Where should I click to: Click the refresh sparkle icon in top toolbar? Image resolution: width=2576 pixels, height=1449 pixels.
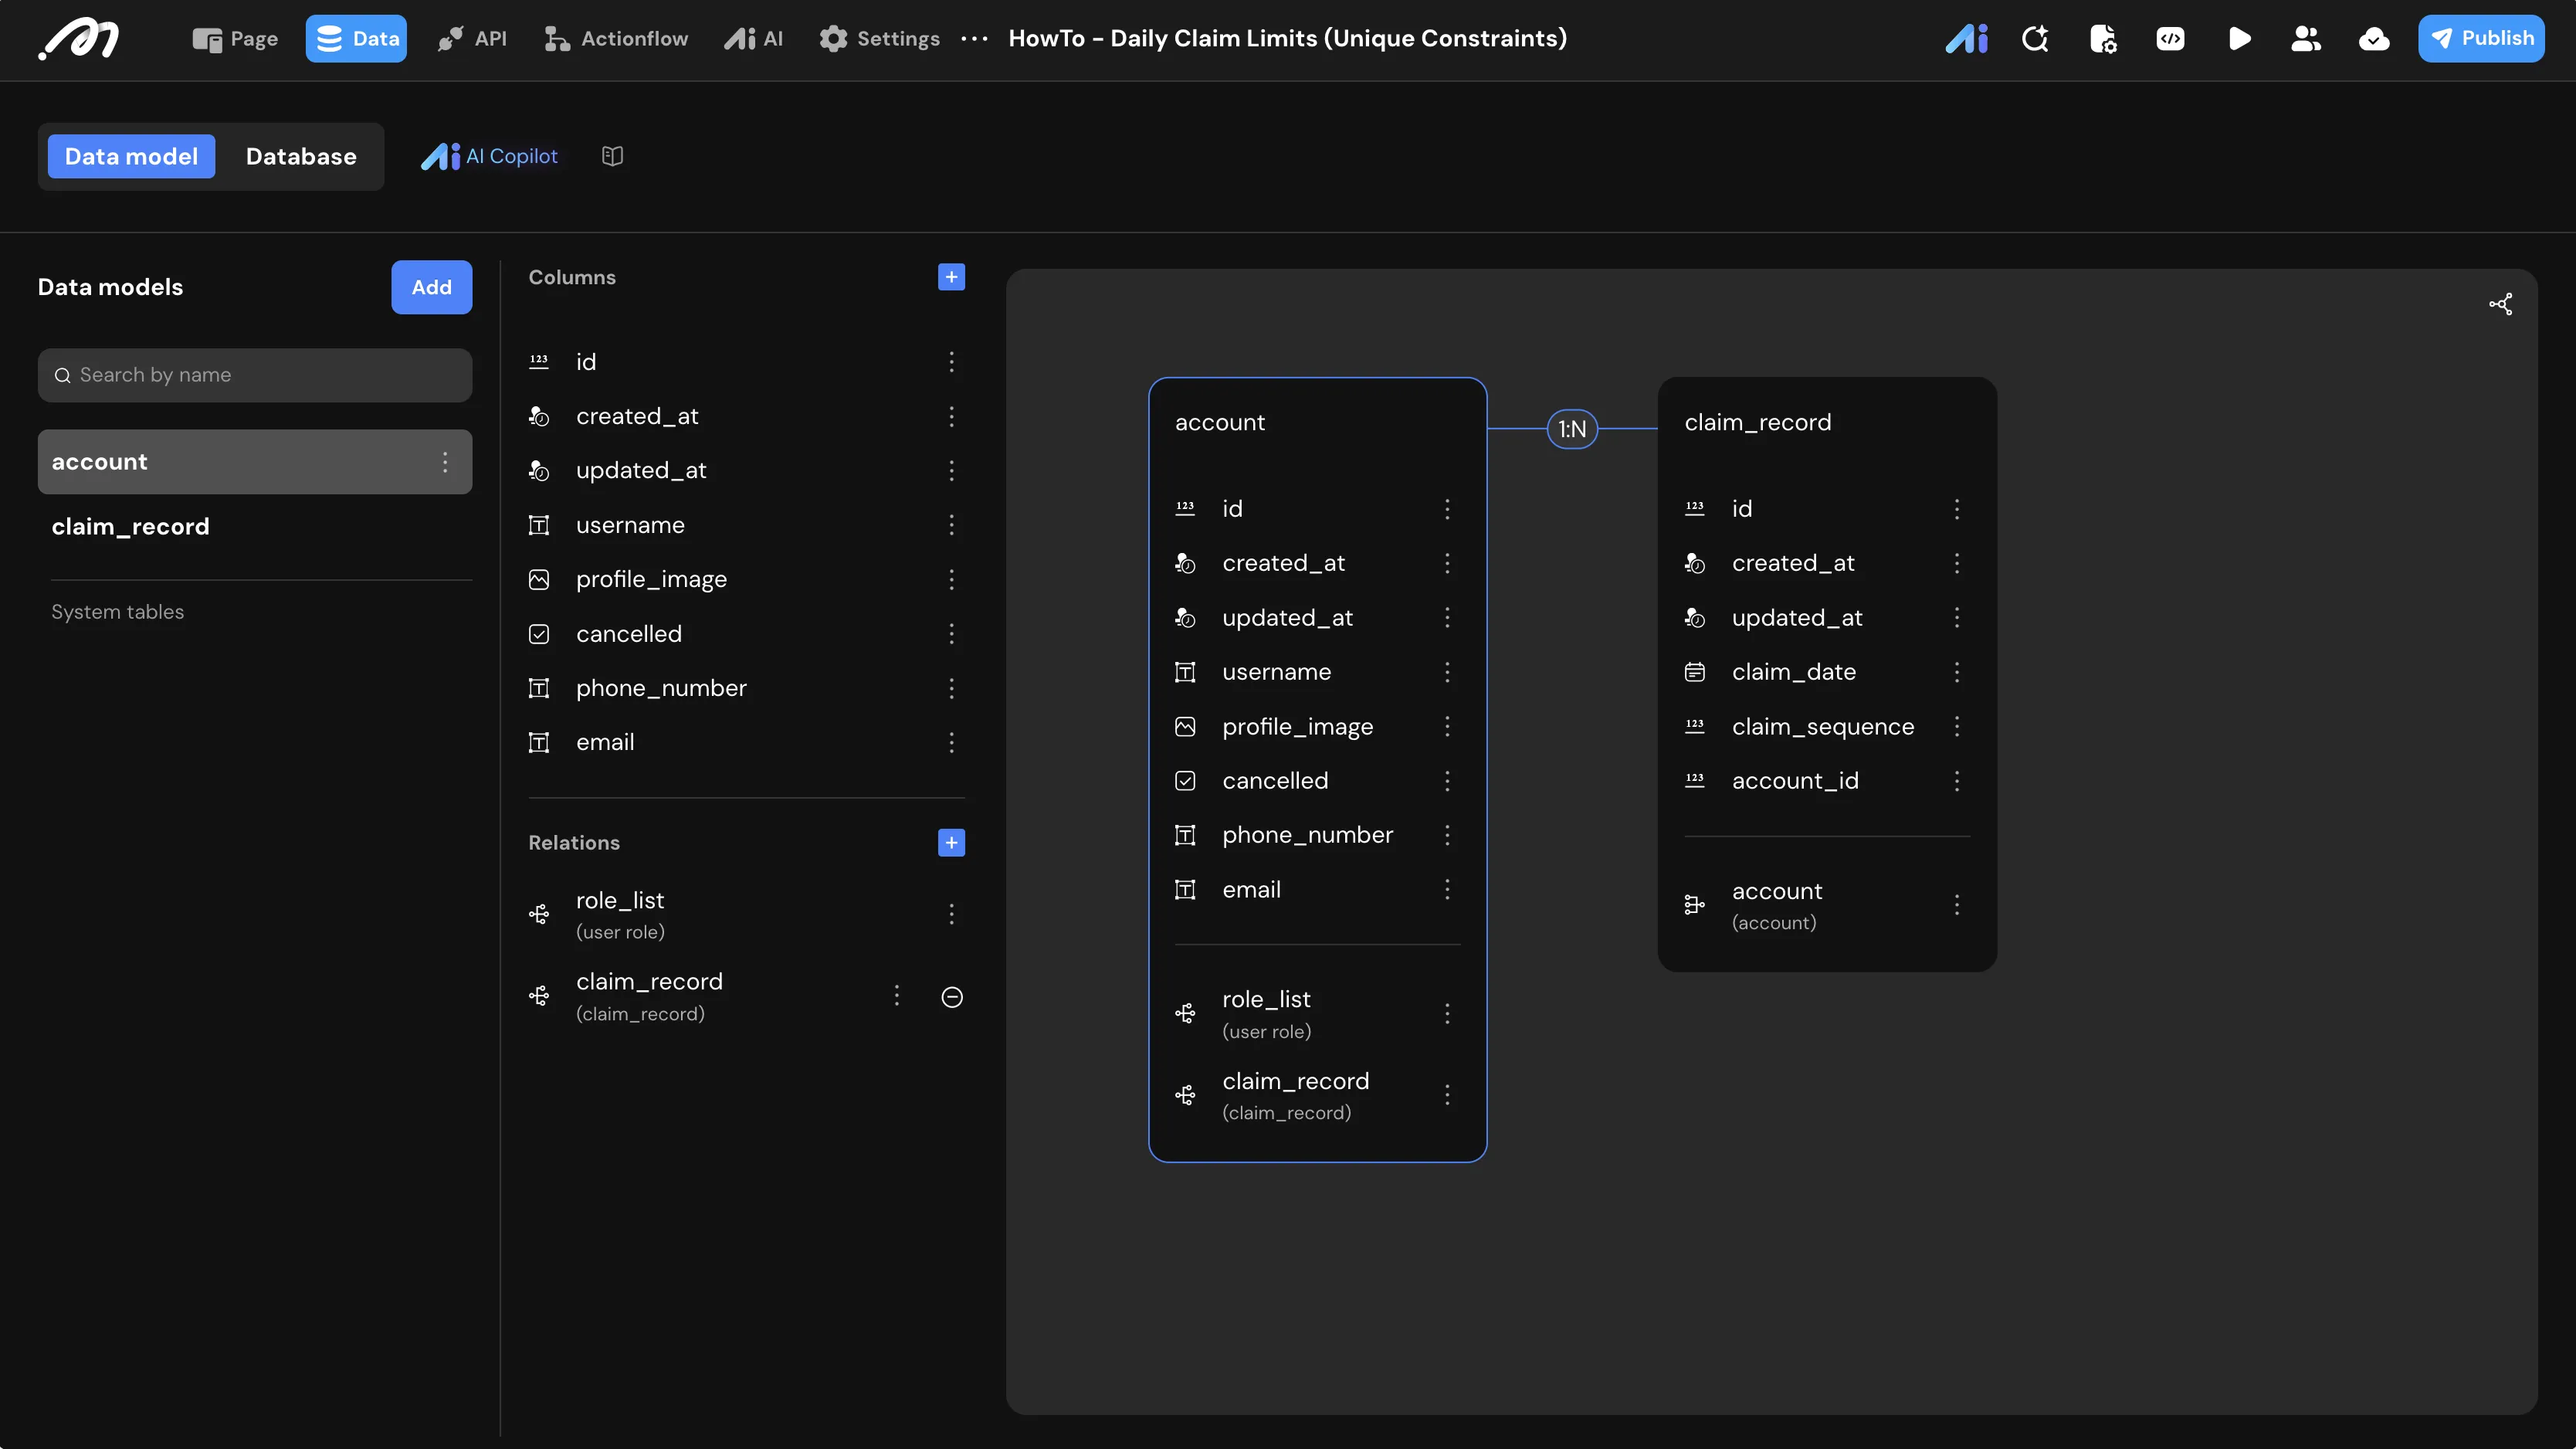click(2035, 39)
